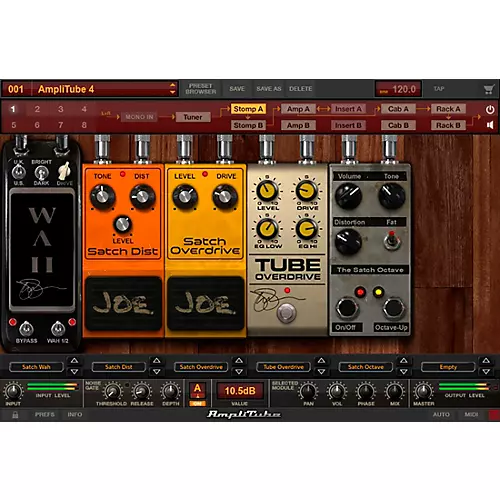Click the Satch Overdrive DRIVE knob
This screenshot has height=500, width=500.
225,196
